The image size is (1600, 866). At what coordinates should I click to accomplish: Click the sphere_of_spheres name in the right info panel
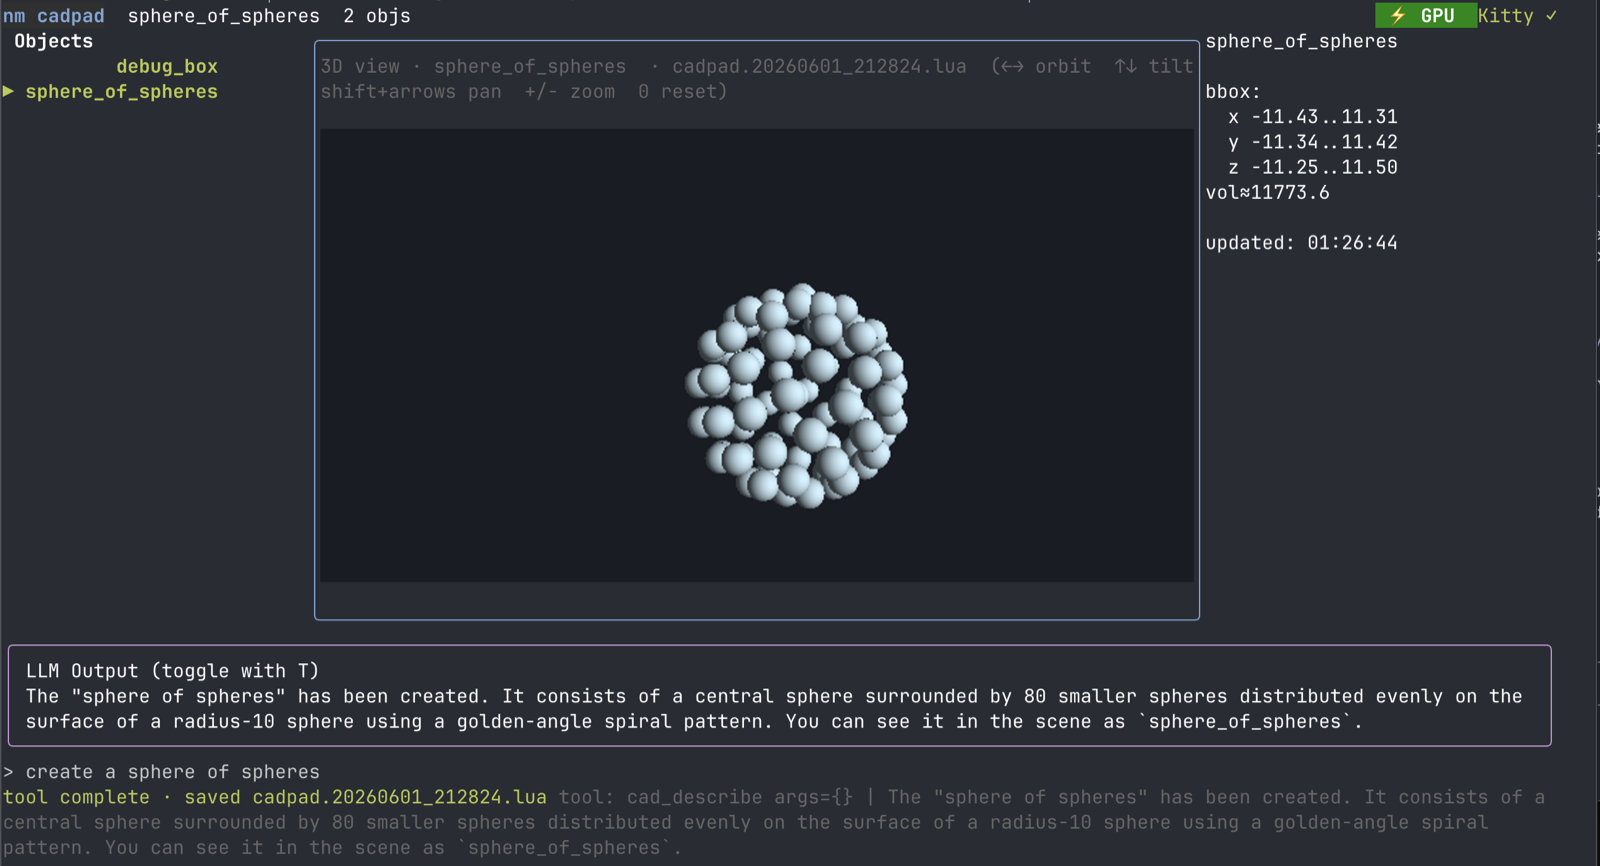click(x=1301, y=41)
